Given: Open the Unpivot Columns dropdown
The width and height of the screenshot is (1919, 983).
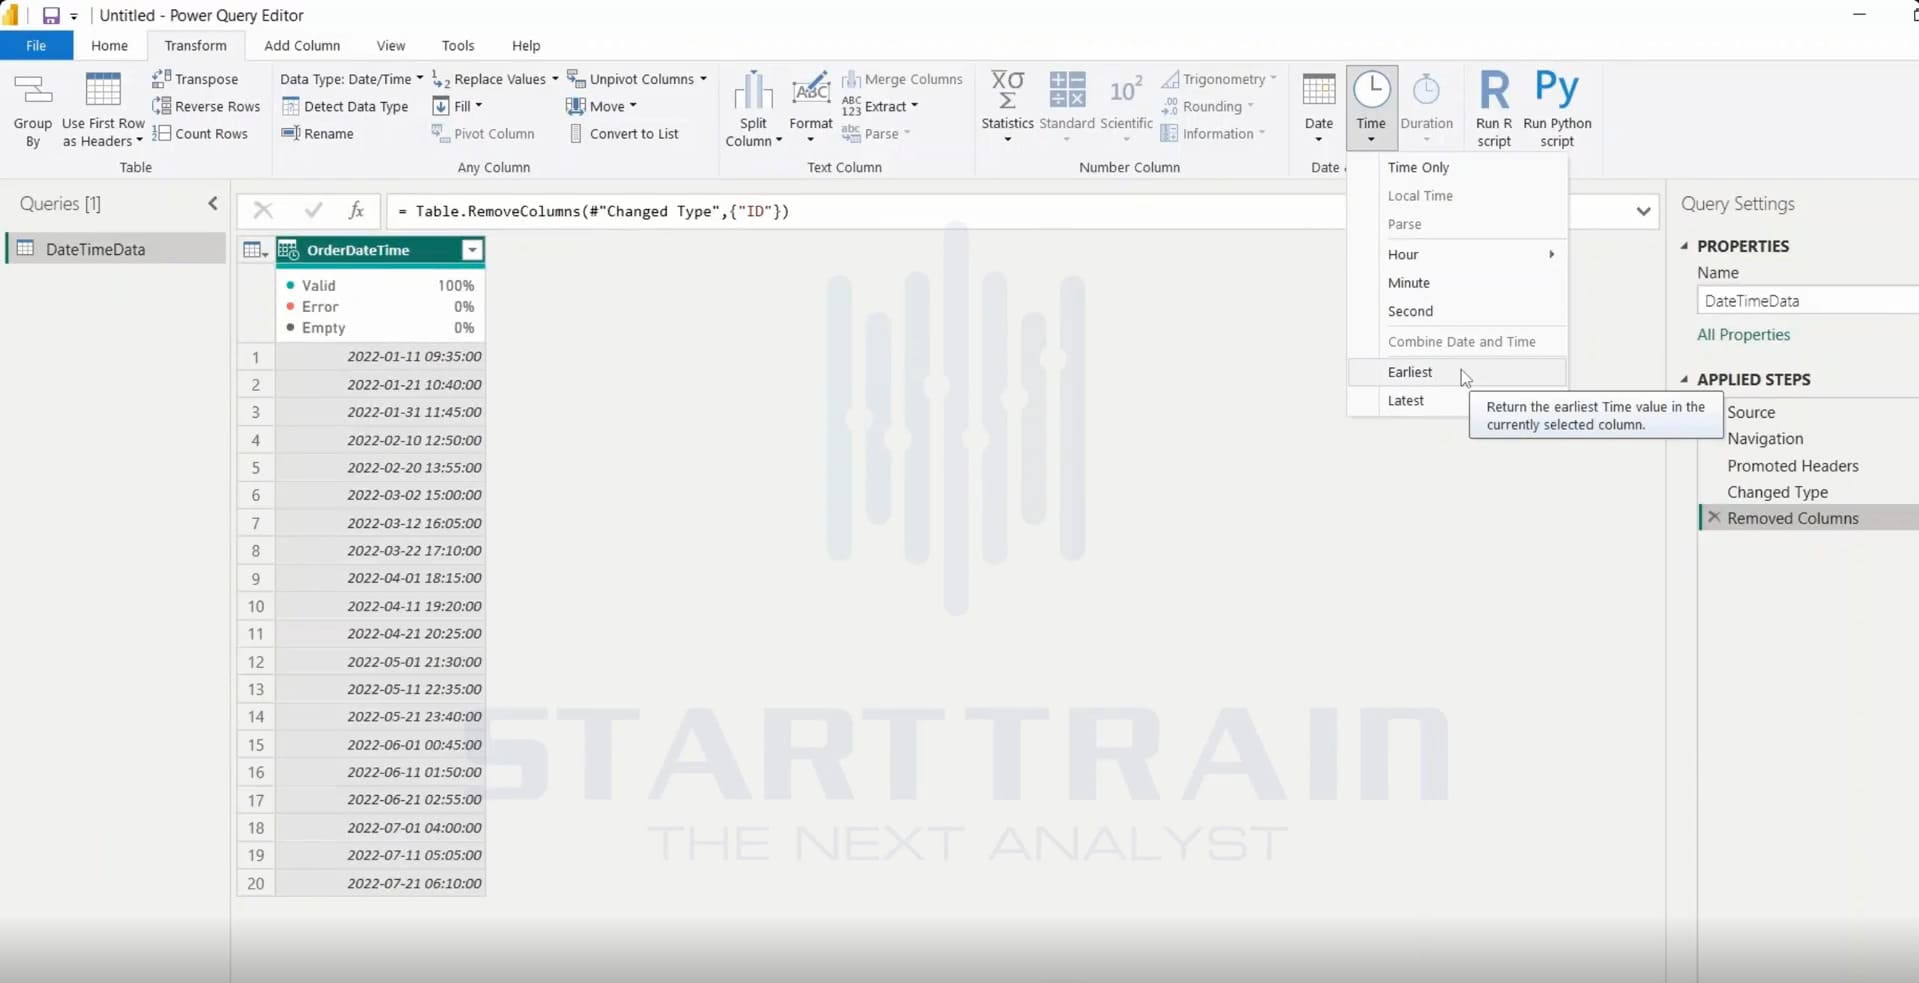Looking at the screenshot, I should coord(637,79).
